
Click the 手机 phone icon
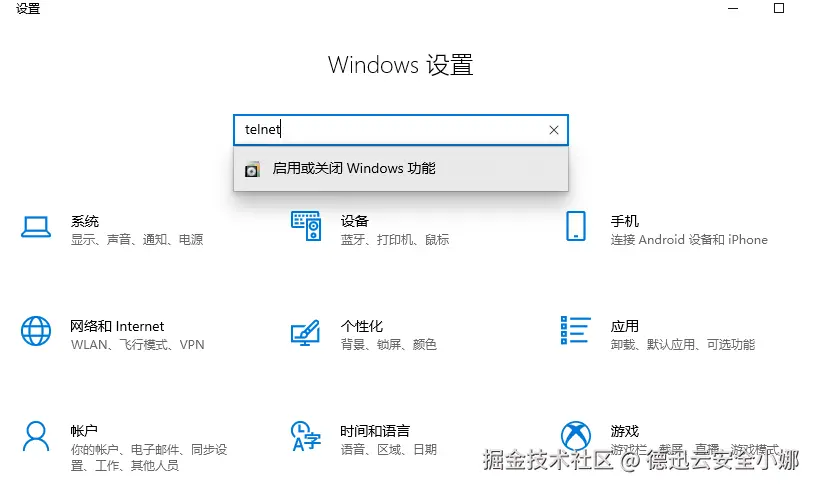pyautogui.click(x=575, y=226)
